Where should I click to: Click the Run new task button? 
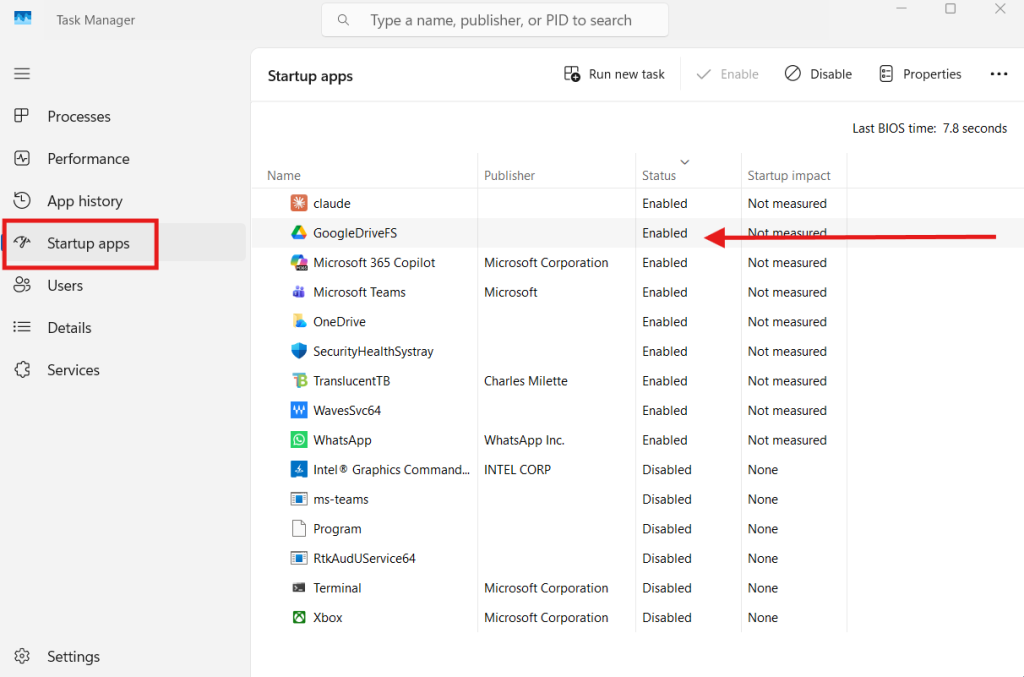pyautogui.click(x=614, y=73)
